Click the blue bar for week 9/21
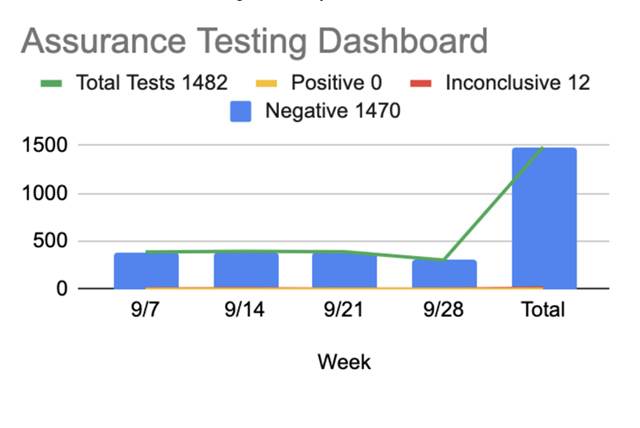 tap(345, 271)
